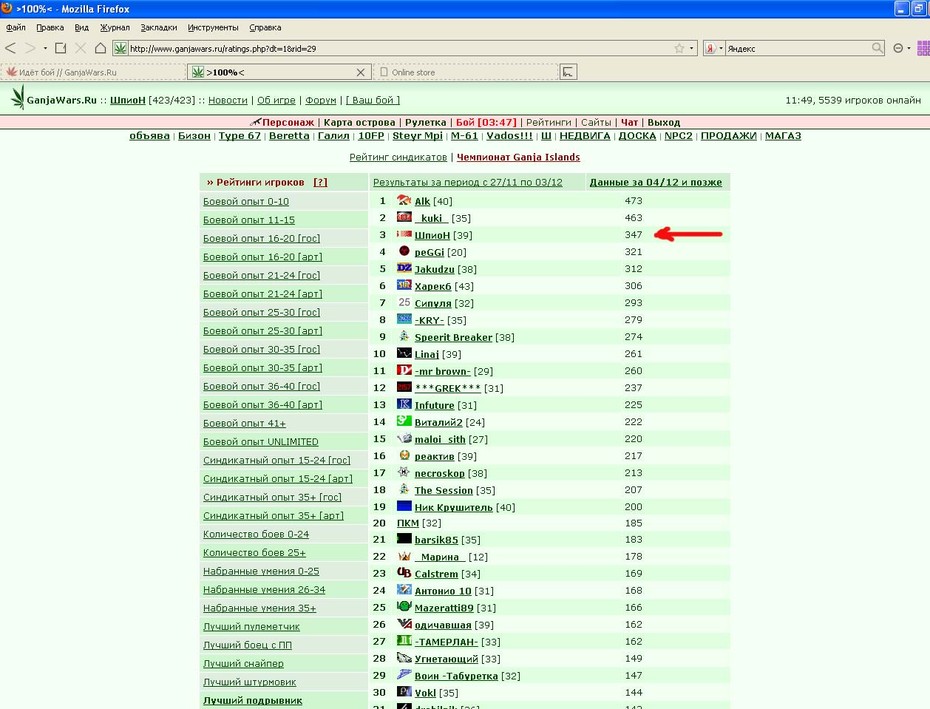Click inside the Yandex search field
The image size is (930, 709).
[798, 49]
